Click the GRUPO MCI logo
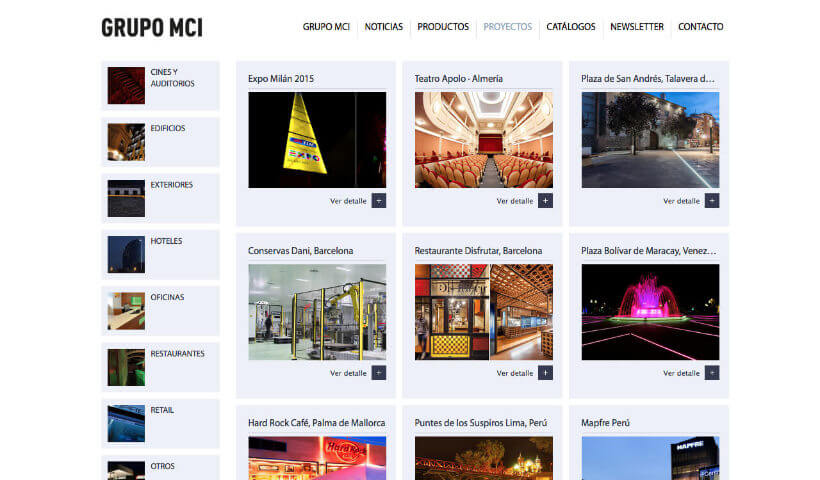Screen dimensions: 820x480 point(152,28)
